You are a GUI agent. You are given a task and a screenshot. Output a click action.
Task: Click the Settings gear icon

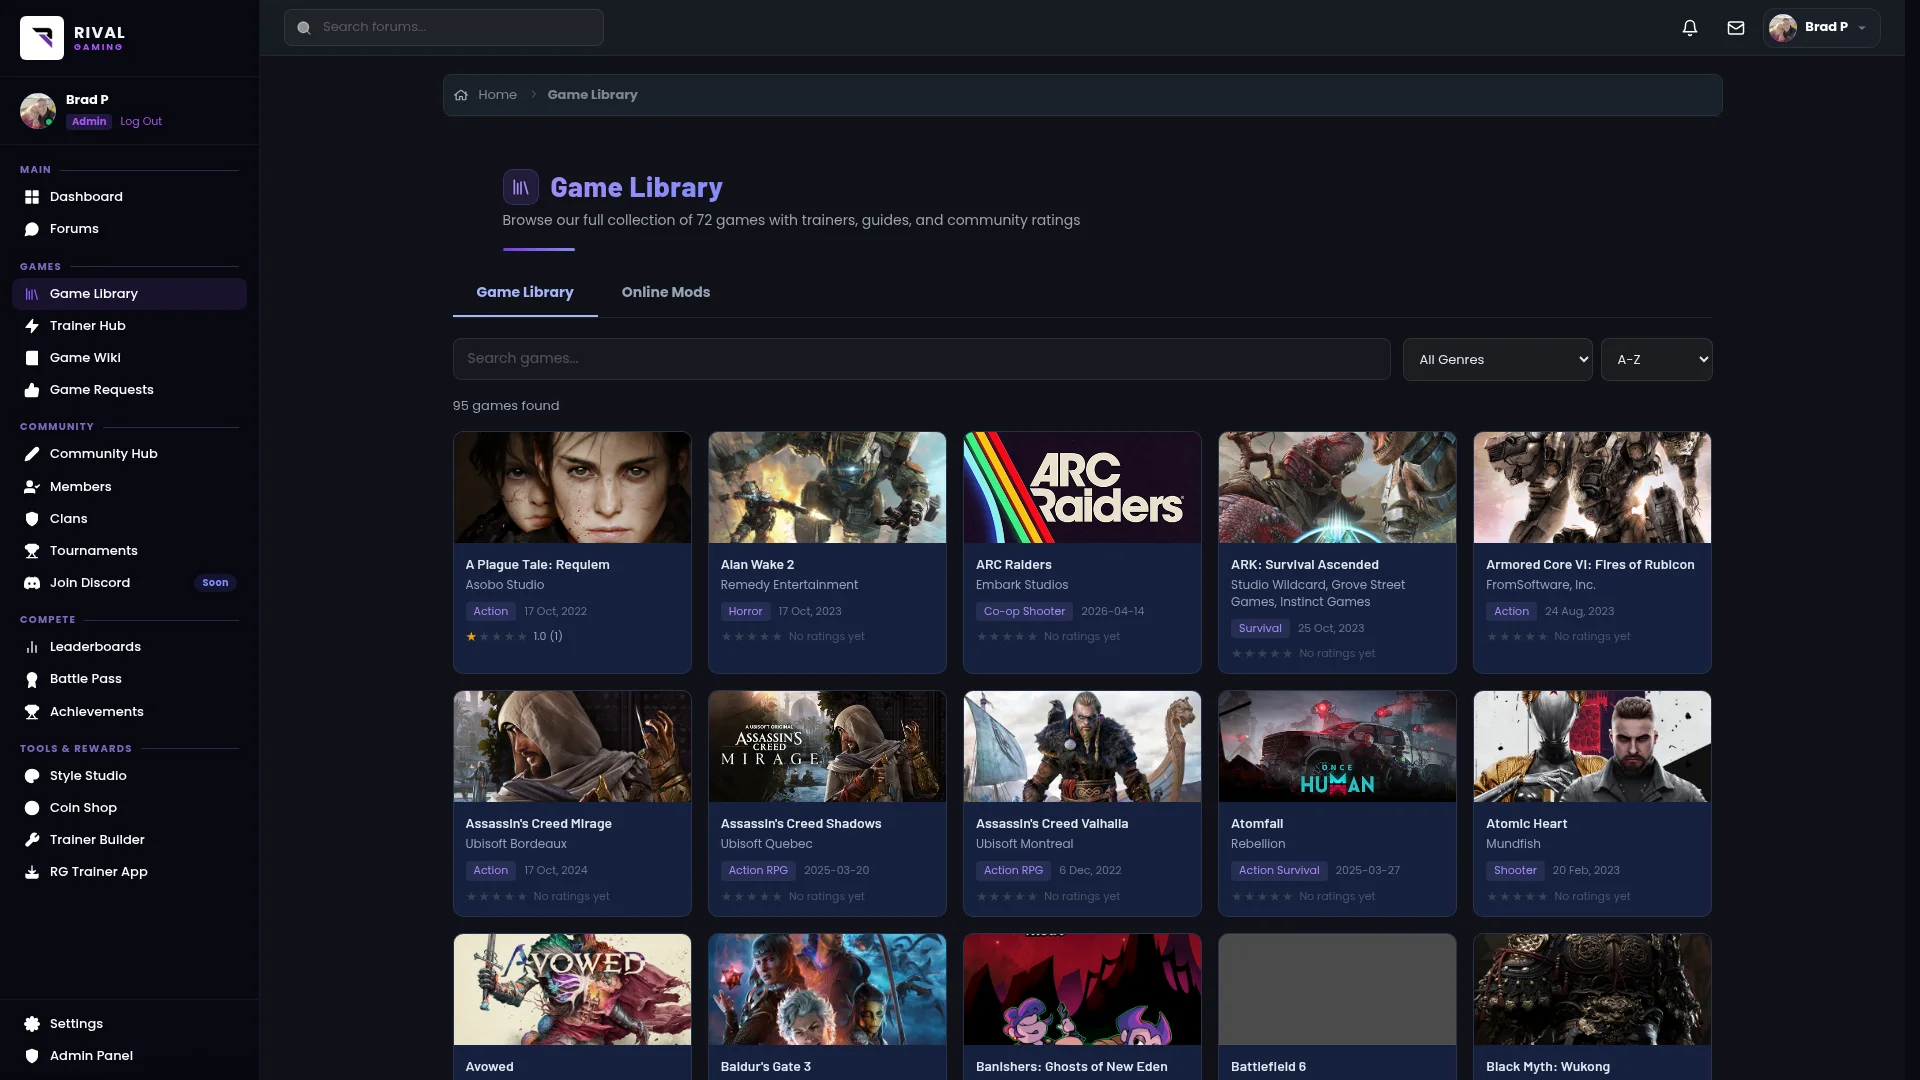click(32, 1024)
